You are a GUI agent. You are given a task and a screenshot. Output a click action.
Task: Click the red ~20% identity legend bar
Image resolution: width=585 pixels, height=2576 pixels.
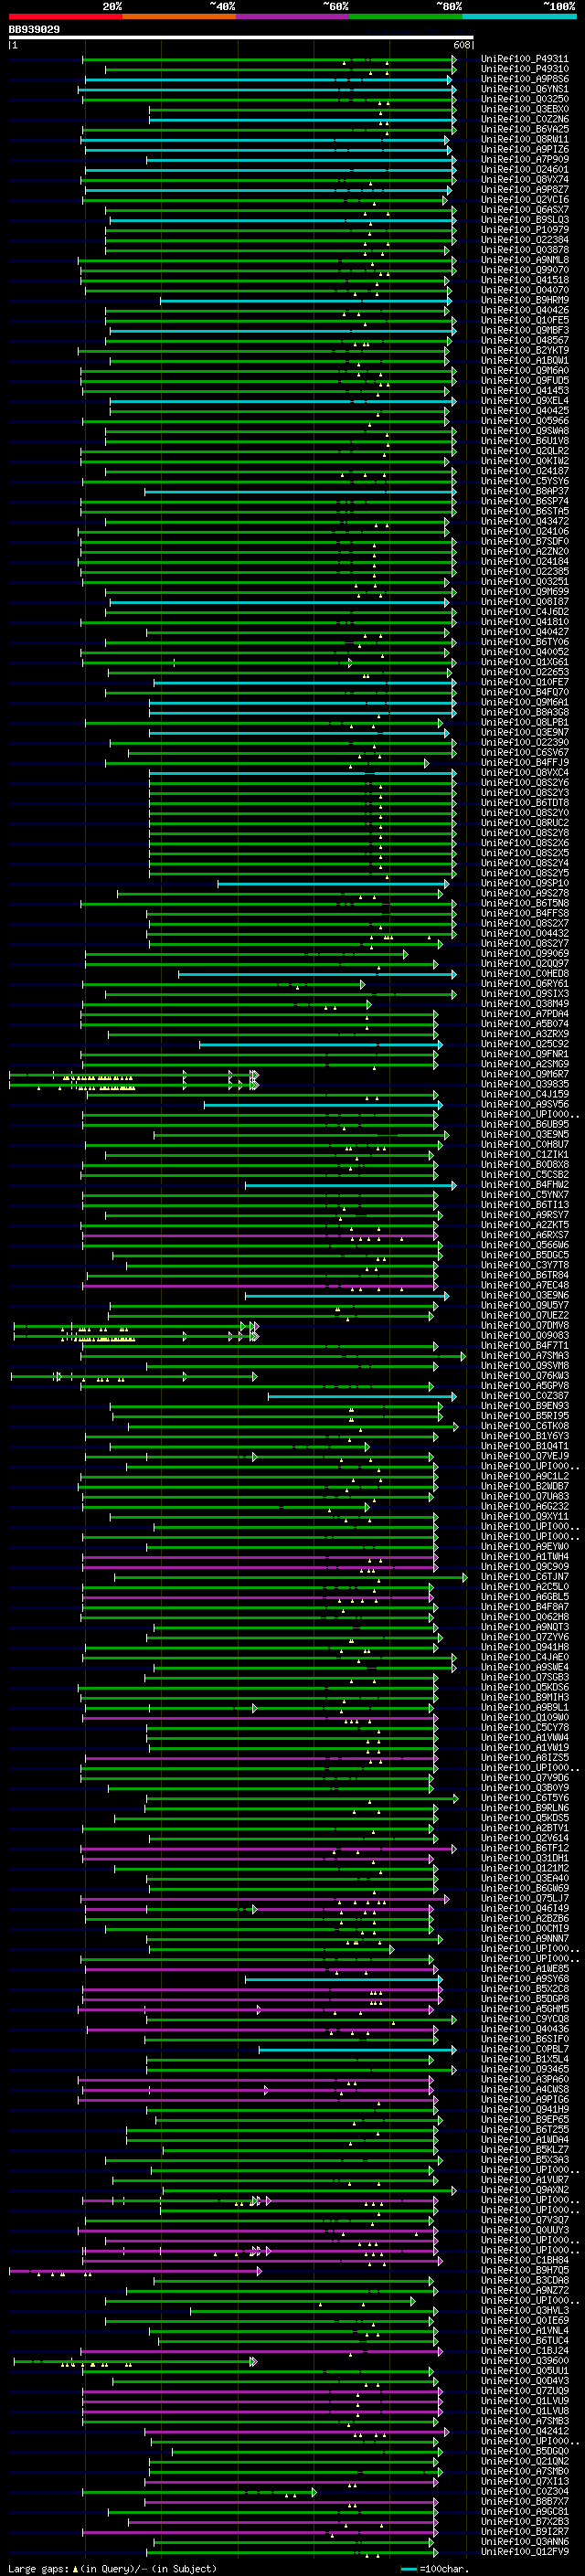[65, 16]
